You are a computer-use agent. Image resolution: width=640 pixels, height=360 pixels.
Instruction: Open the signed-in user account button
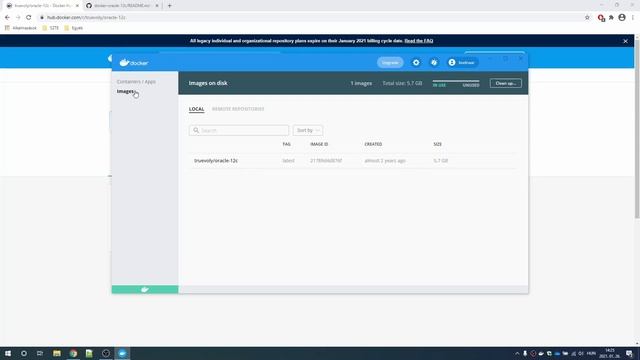tap(462, 62)
